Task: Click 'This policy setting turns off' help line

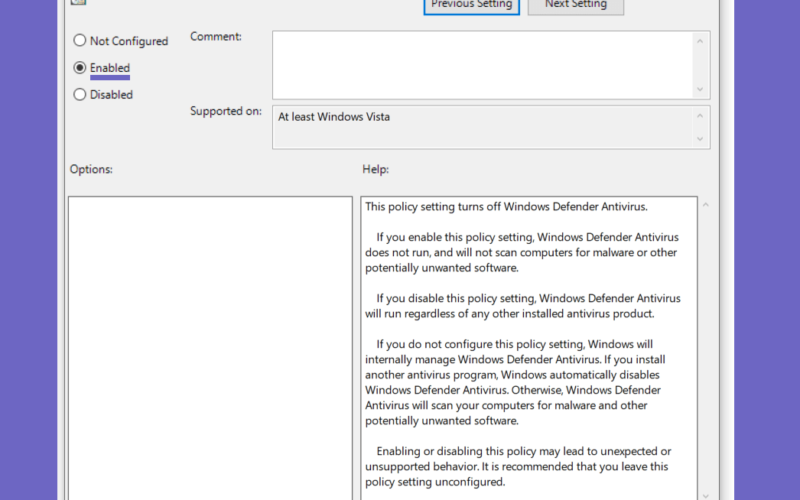Action: (506, 207)
